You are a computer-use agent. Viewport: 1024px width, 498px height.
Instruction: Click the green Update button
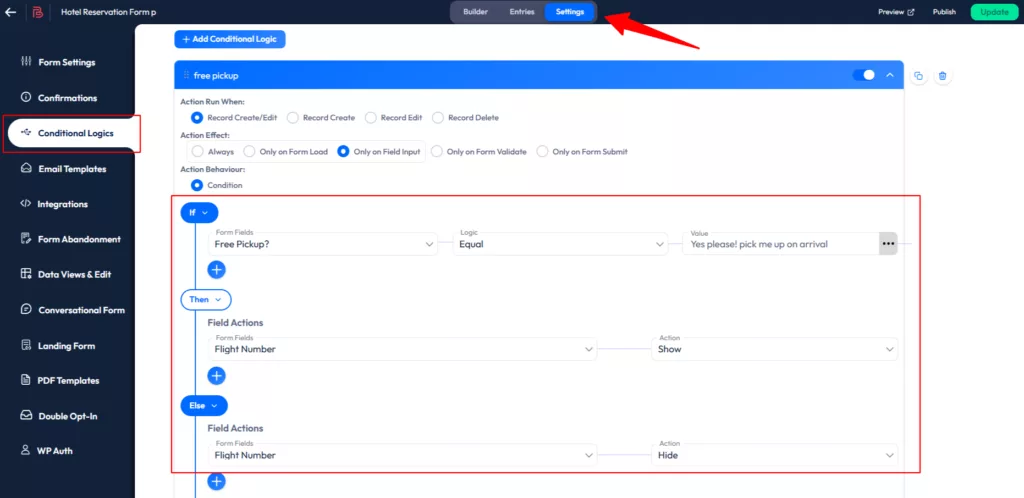[994, 12]
